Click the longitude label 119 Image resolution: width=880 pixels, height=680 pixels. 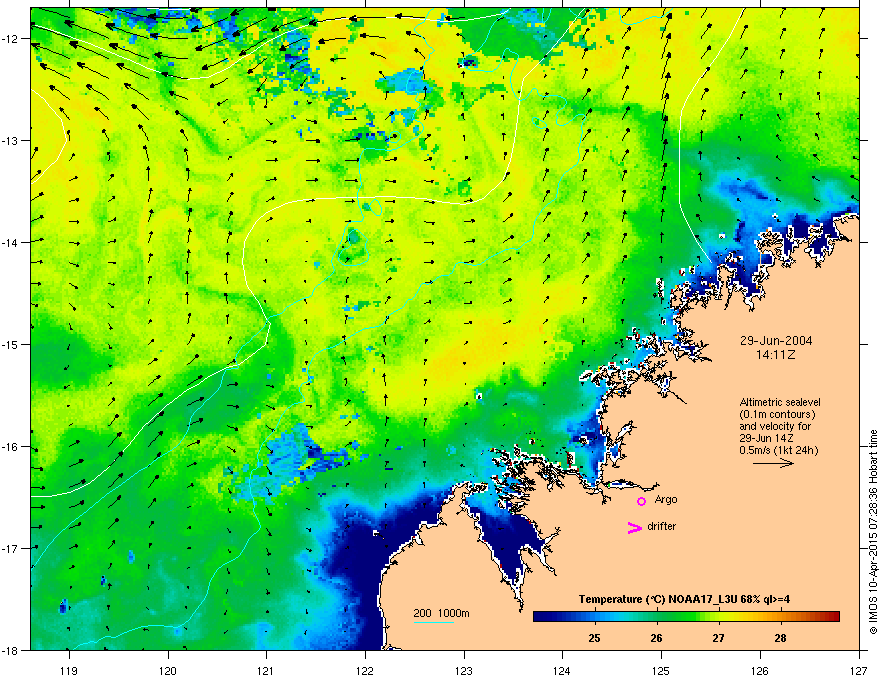pos(69,670)
